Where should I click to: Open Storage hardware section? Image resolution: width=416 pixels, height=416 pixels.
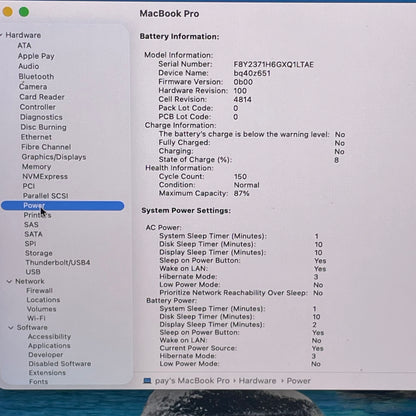click(39, 253)
